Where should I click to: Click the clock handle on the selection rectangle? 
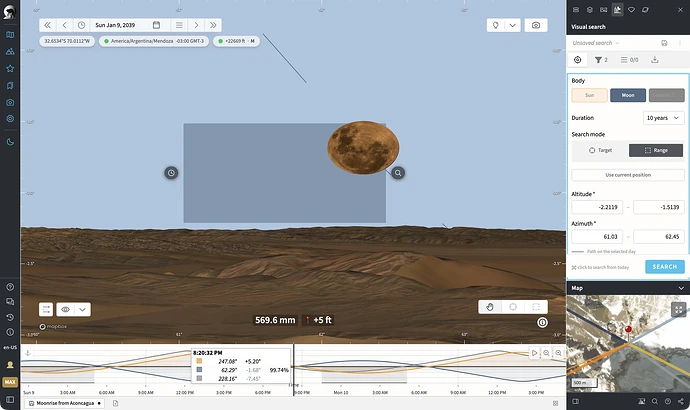coord(171,173)
